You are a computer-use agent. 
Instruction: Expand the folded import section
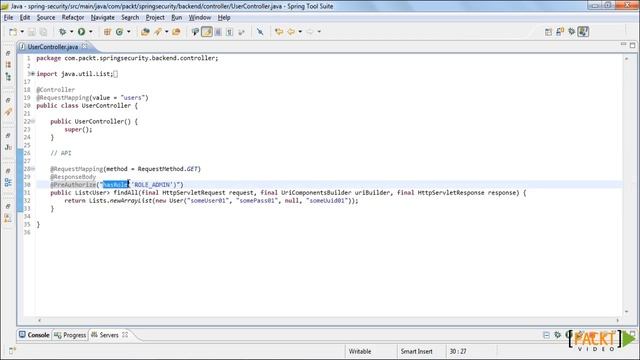(x=33, y=74)
